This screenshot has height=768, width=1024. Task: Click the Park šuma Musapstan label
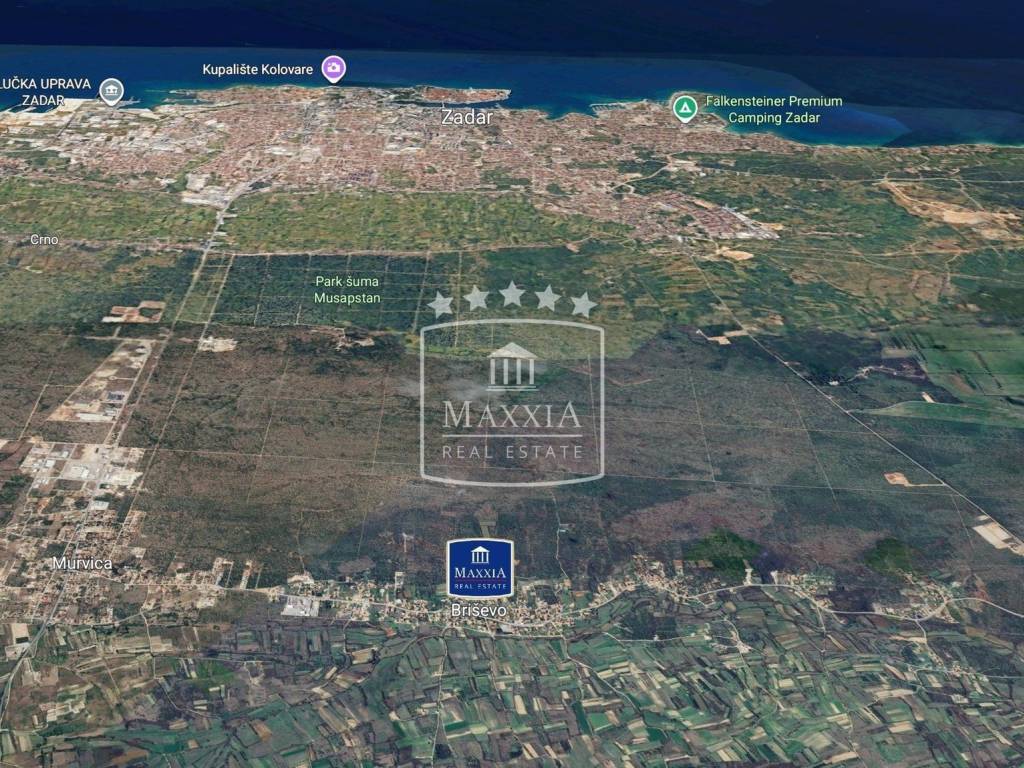point(347,290)
